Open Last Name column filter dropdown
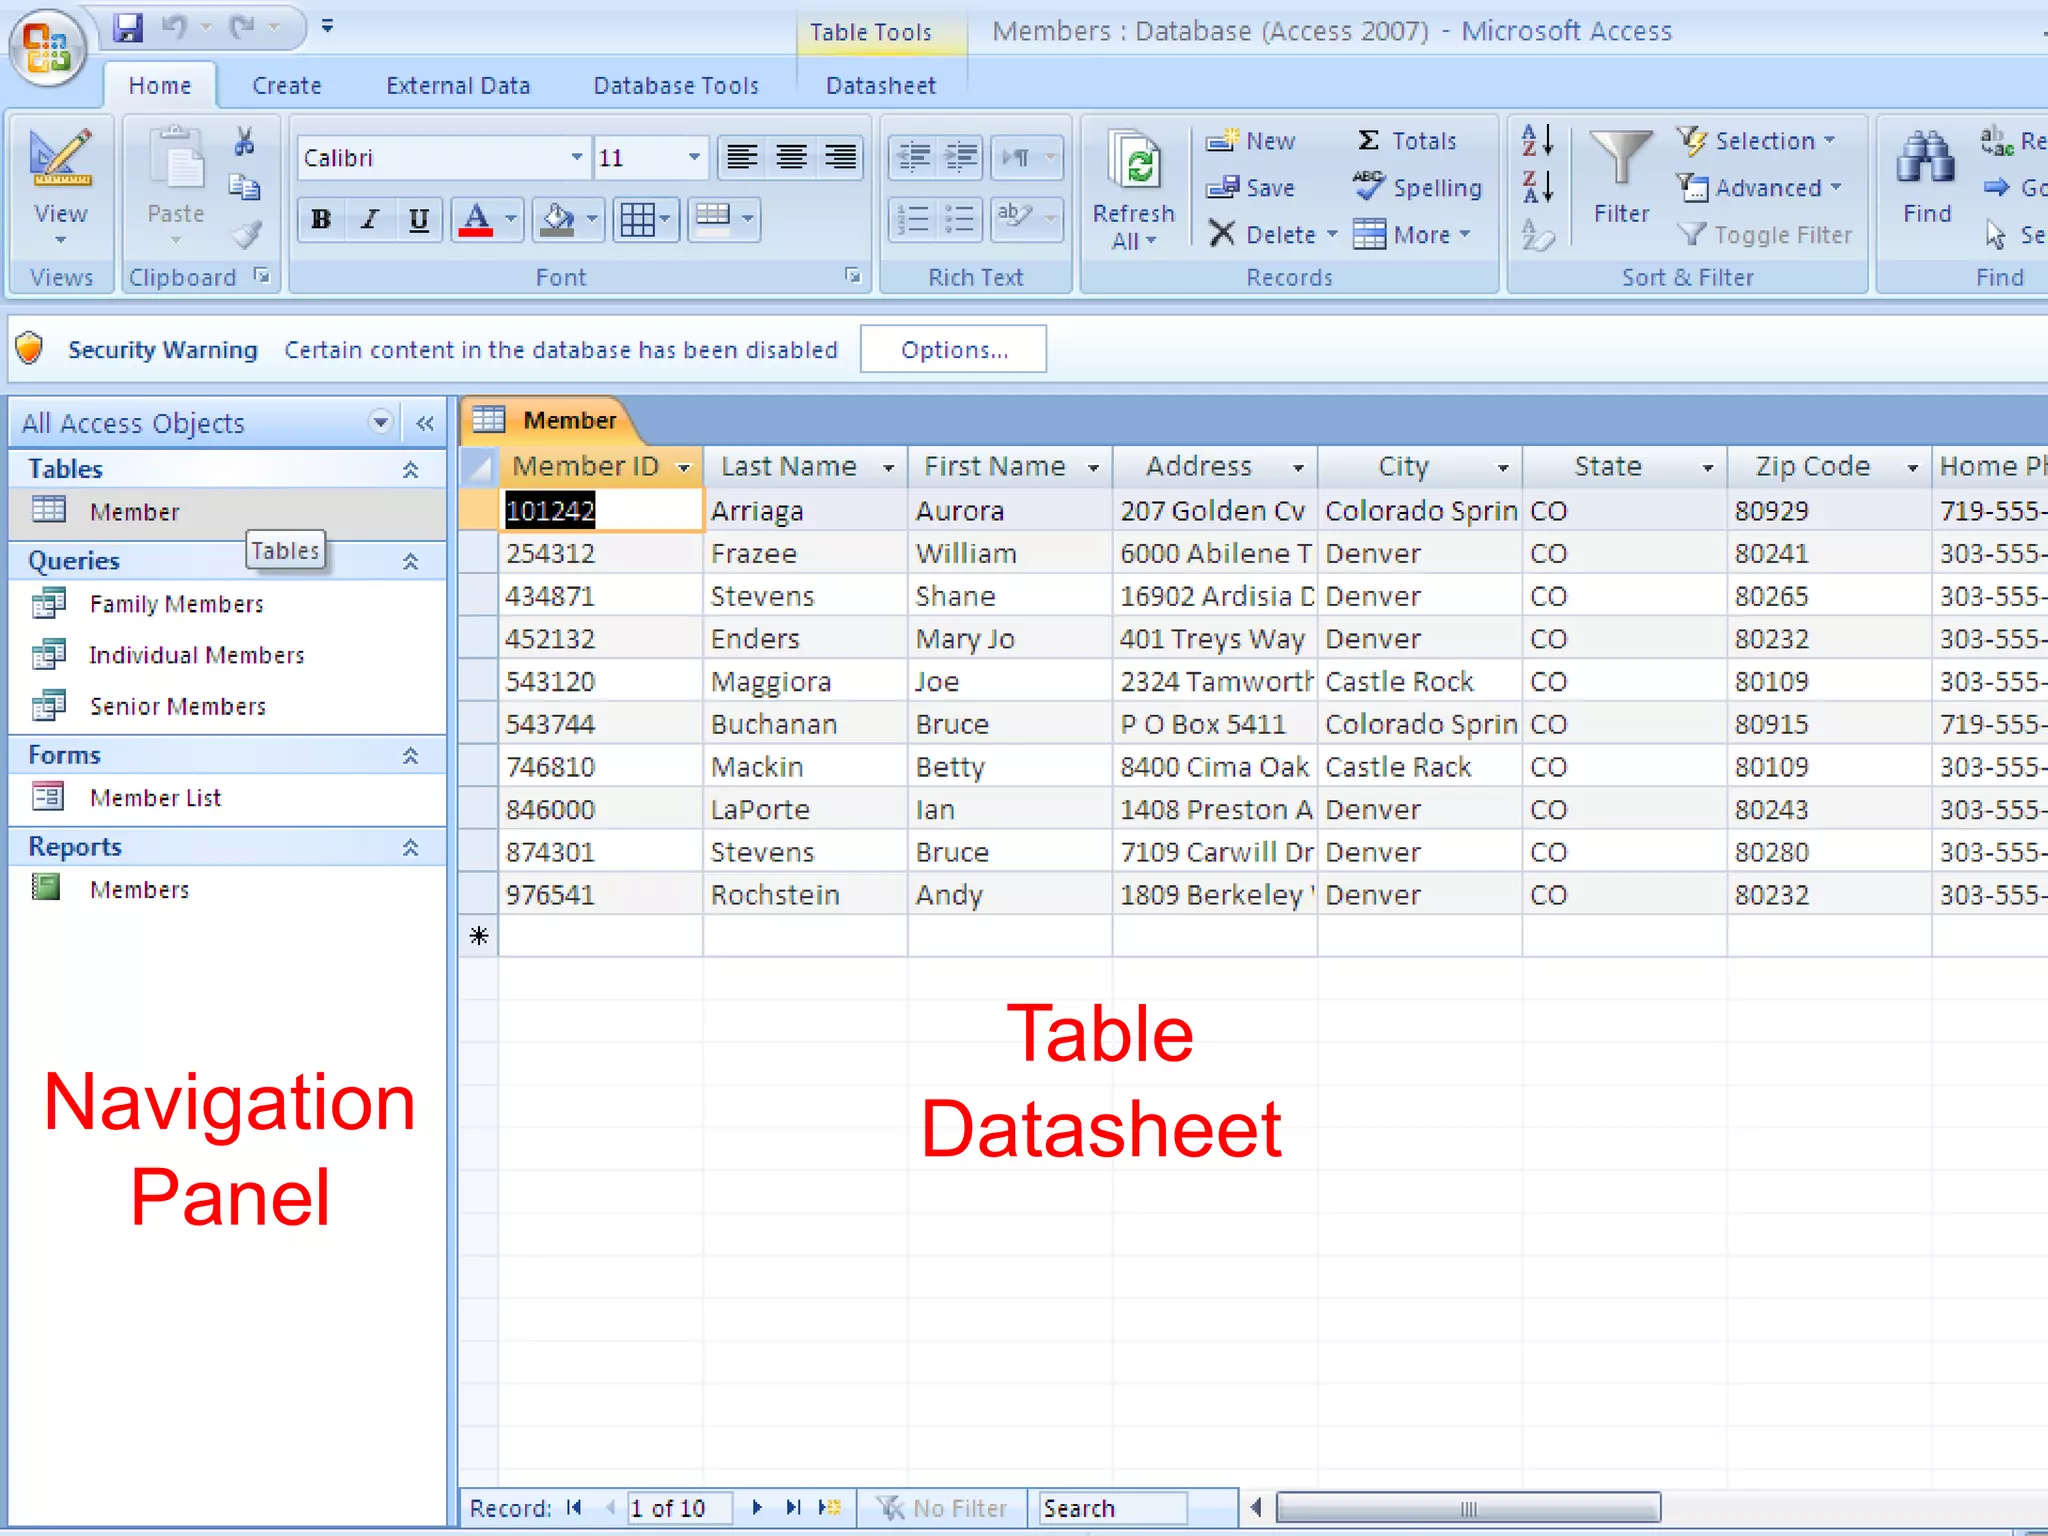The image size is (2048, 1536). (x=888, y=467)
